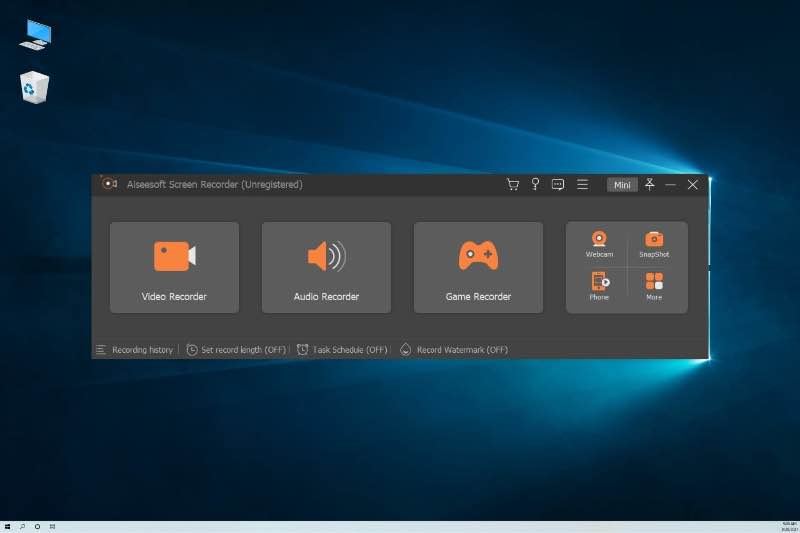This screenshot has height=533, width=800.
Task: Start the Game Recorder mode
Action: 478,267
